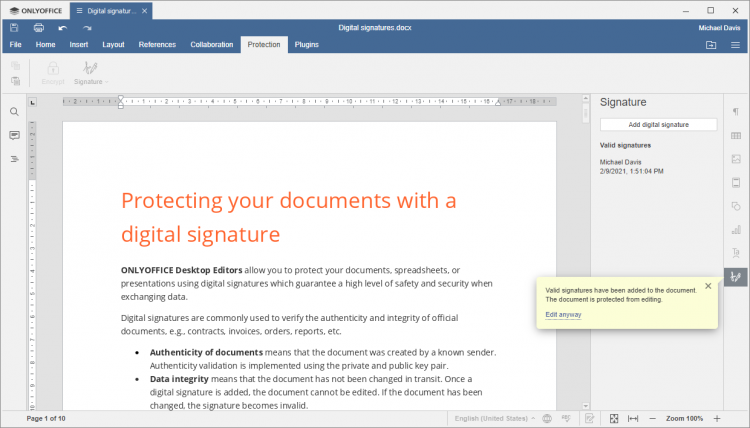Open the File menu
The width and height of the screenshot is (750, 428).
pyautogui.click(x=15, y=44)
